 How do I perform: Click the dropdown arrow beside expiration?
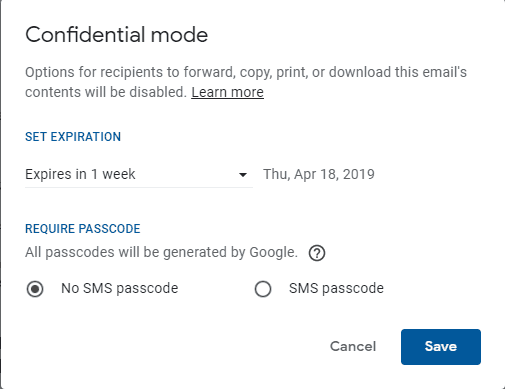(243, 175)
